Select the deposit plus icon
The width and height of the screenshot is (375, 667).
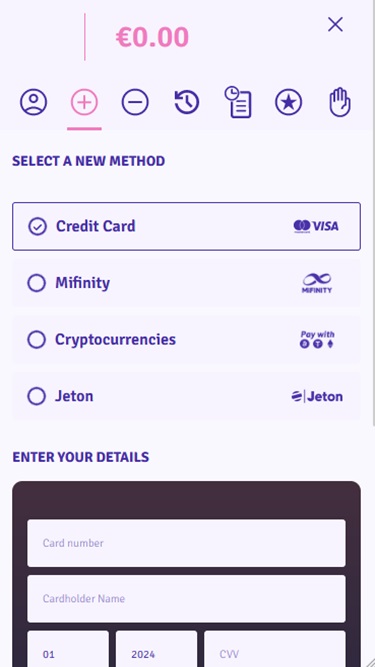coord(84,102)
